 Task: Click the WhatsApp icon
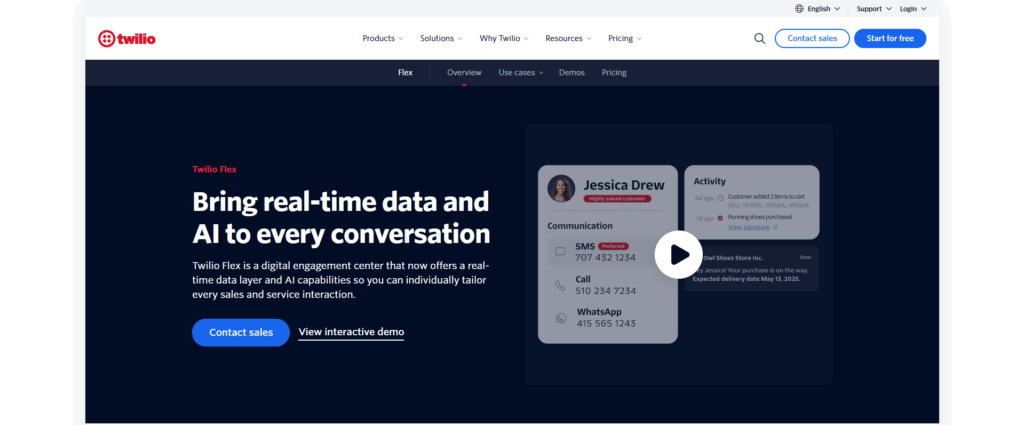point(560,318)
